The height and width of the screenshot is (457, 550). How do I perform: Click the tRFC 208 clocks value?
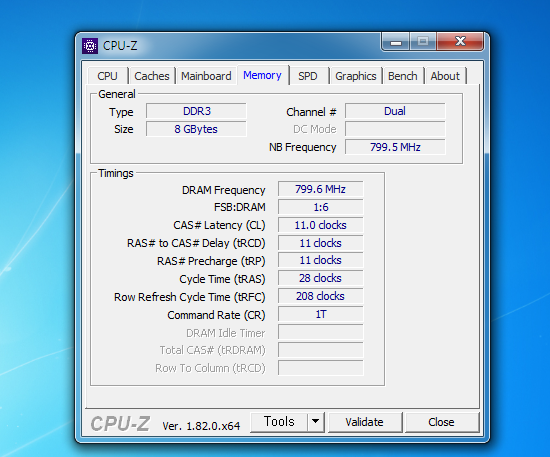pos(321,296)
